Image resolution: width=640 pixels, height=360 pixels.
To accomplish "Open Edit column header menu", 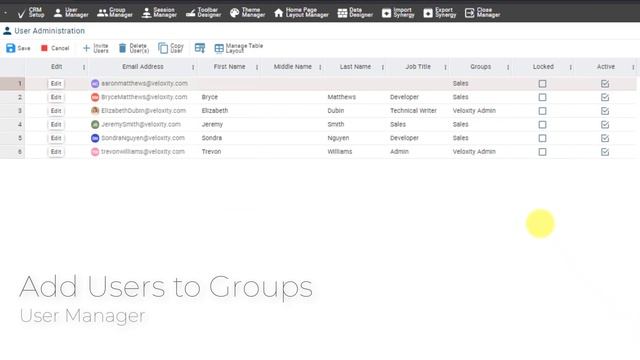I will click(x=84, y=67).
